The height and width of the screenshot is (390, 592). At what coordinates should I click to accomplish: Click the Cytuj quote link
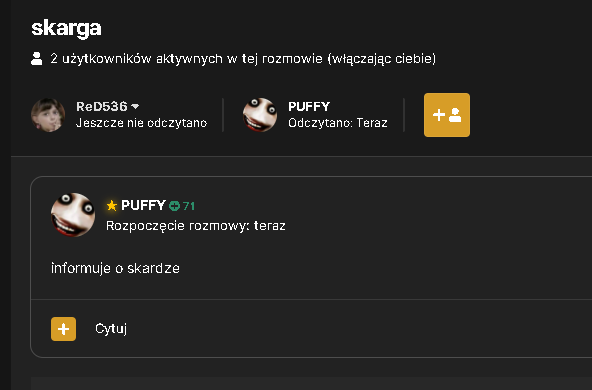click(x=111, y=329)
